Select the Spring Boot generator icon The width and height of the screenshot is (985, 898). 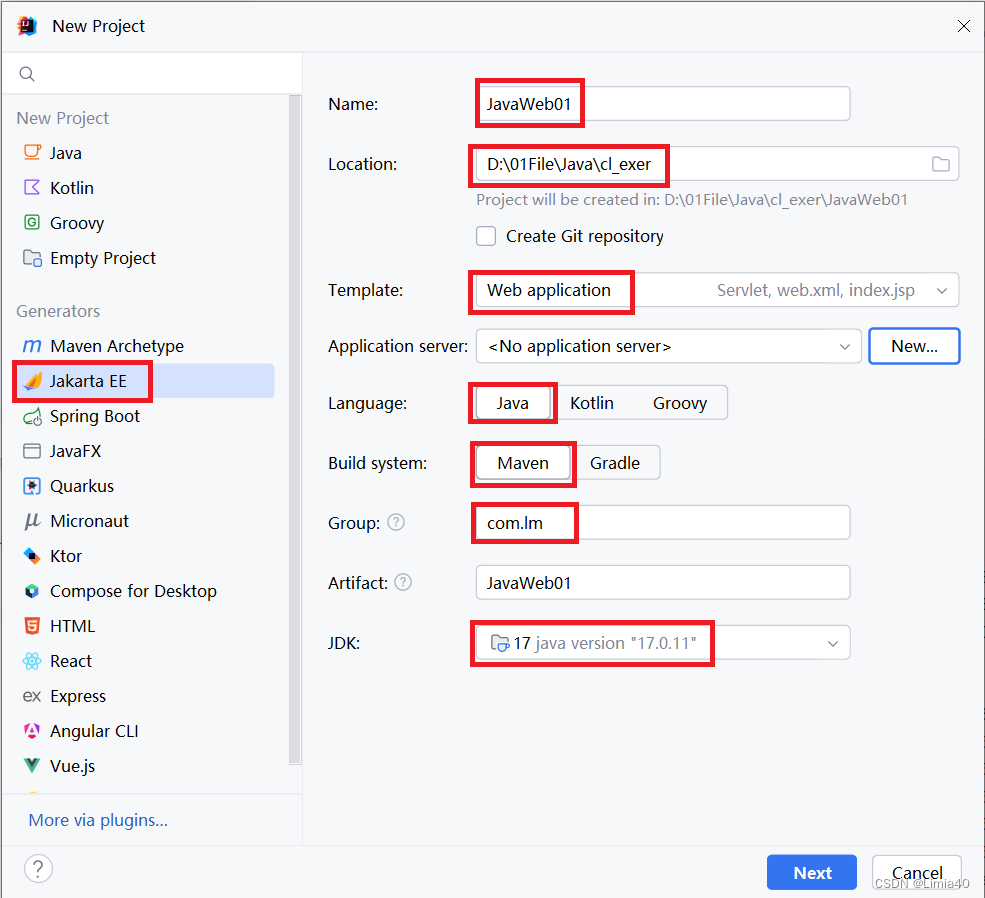32,416
